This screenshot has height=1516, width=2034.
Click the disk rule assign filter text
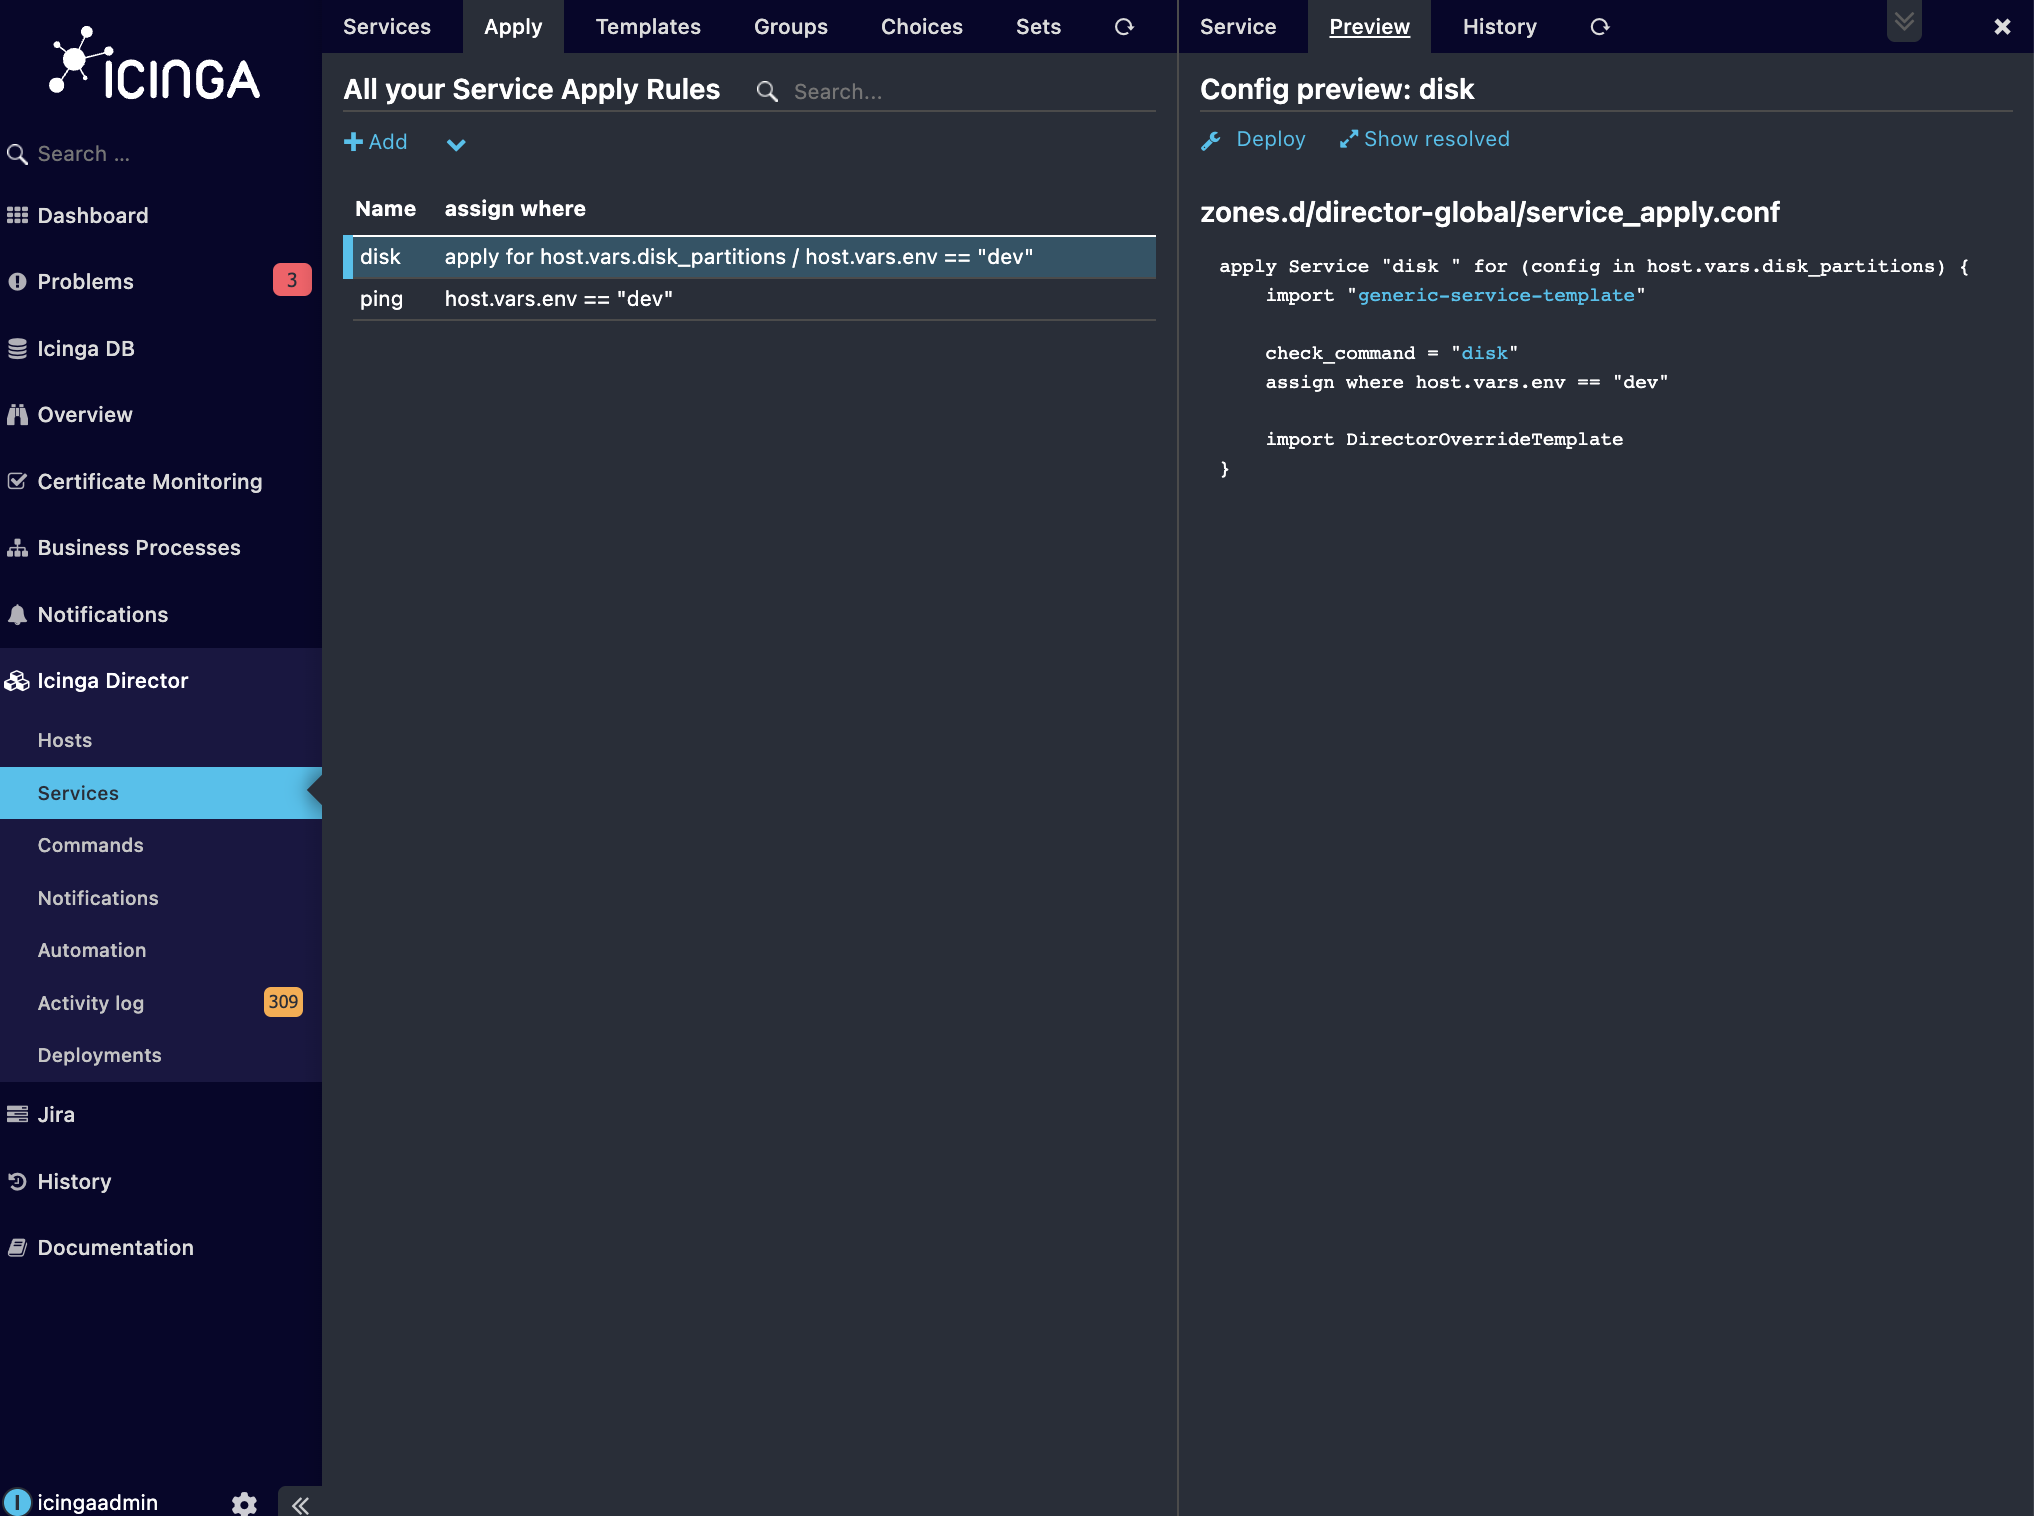coord(739,257)
